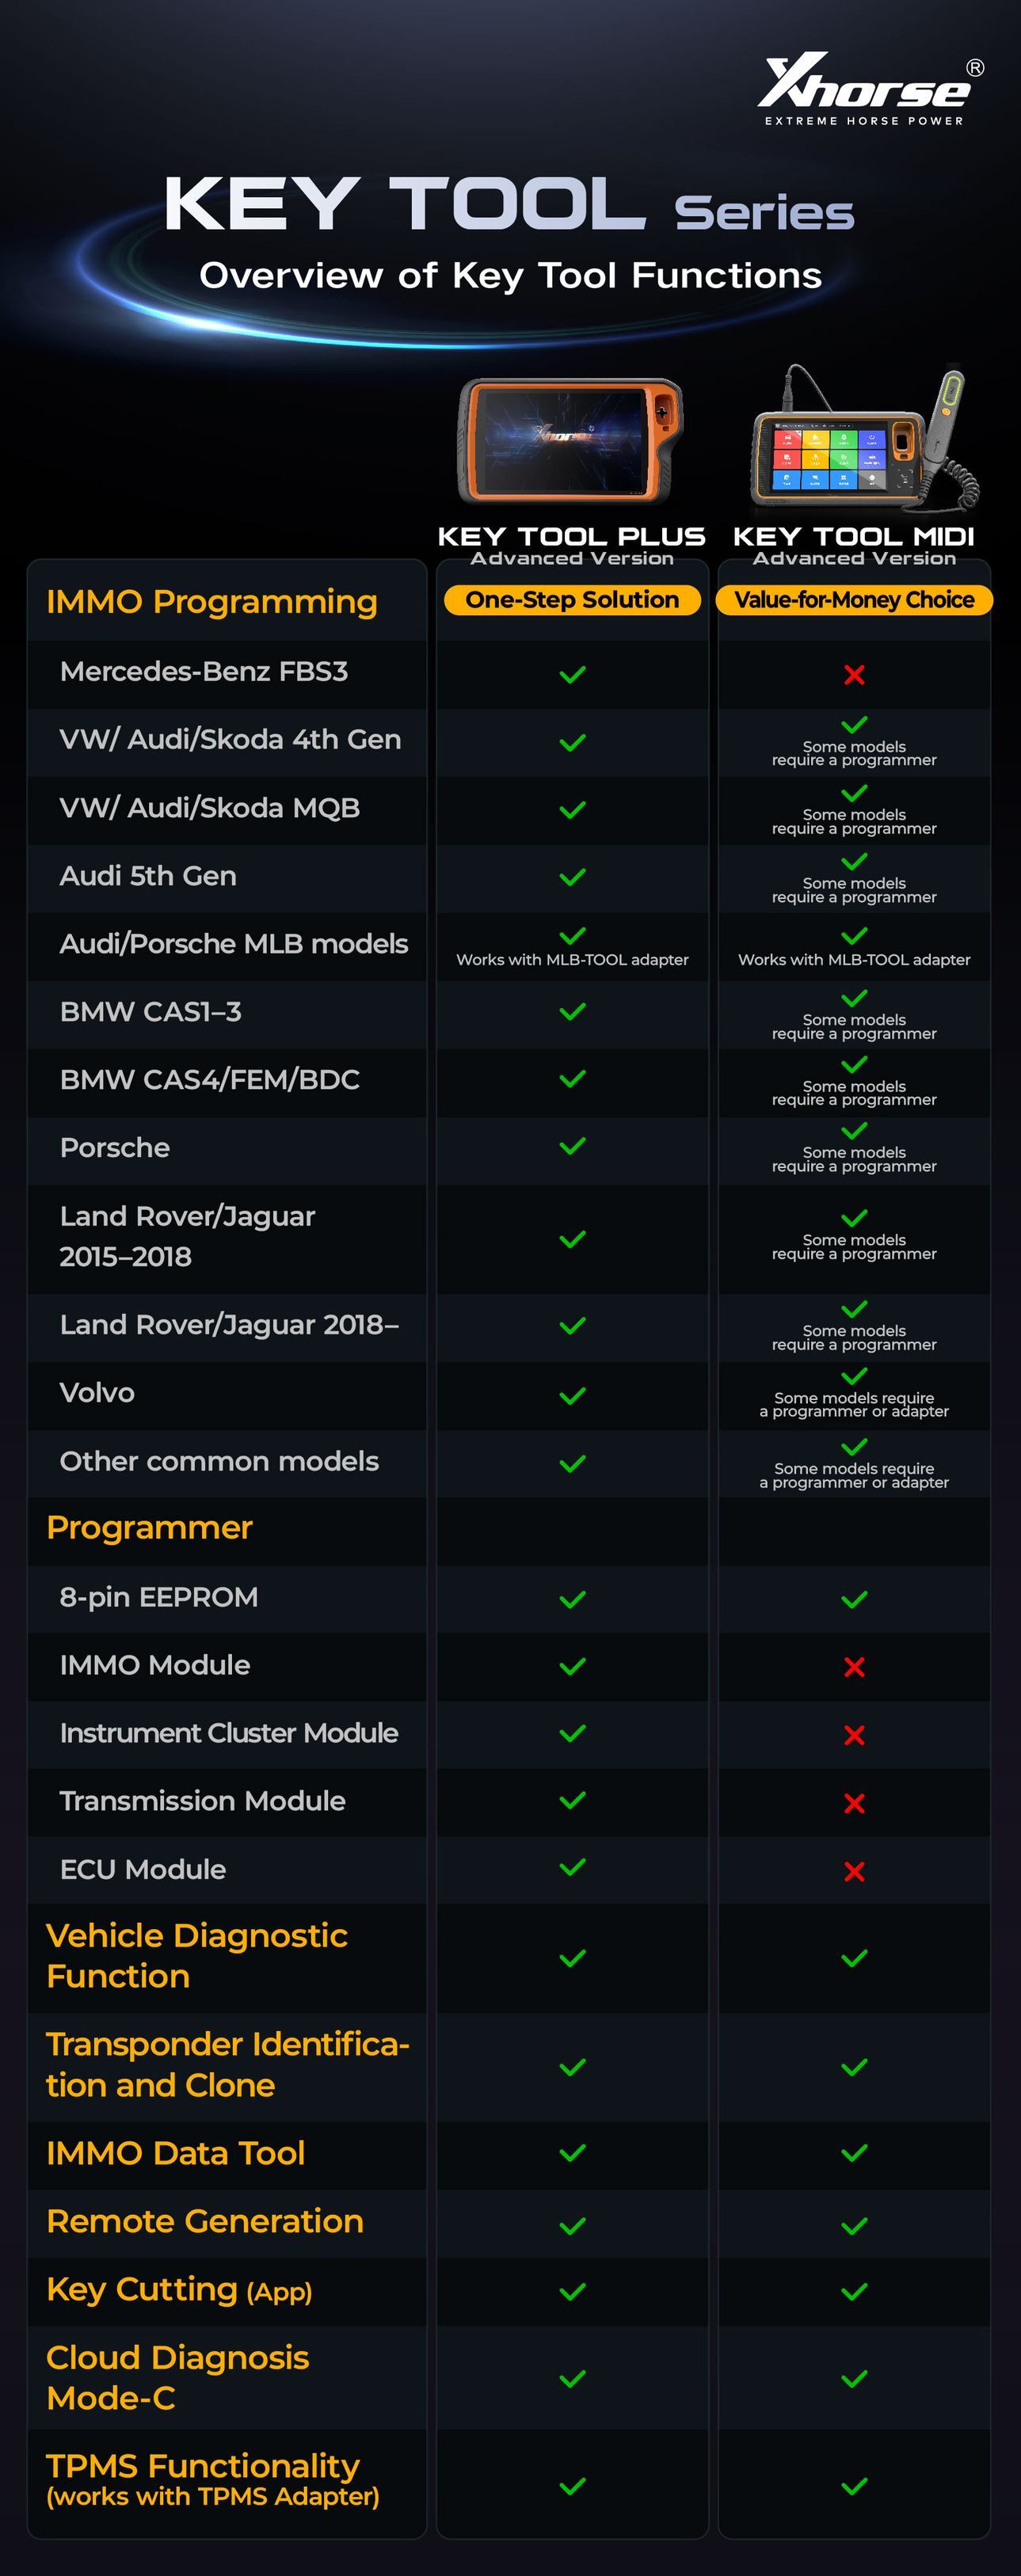Click the KEY TOOL PLUS column title
1021x2576 pixels.
tap(572, 537)
